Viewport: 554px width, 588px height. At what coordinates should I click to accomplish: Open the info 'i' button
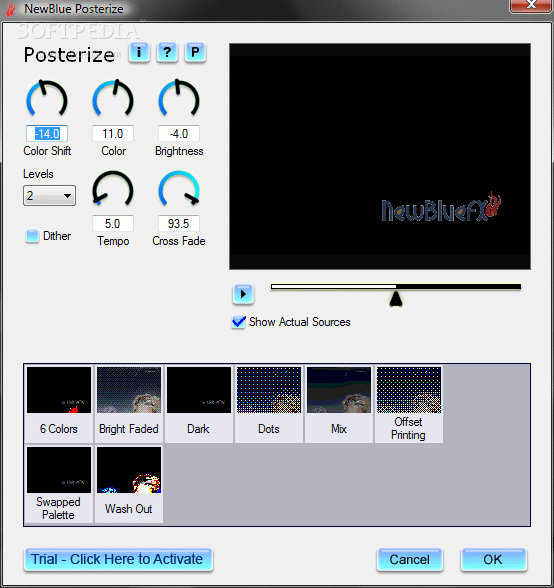click(x=139, y=52)
